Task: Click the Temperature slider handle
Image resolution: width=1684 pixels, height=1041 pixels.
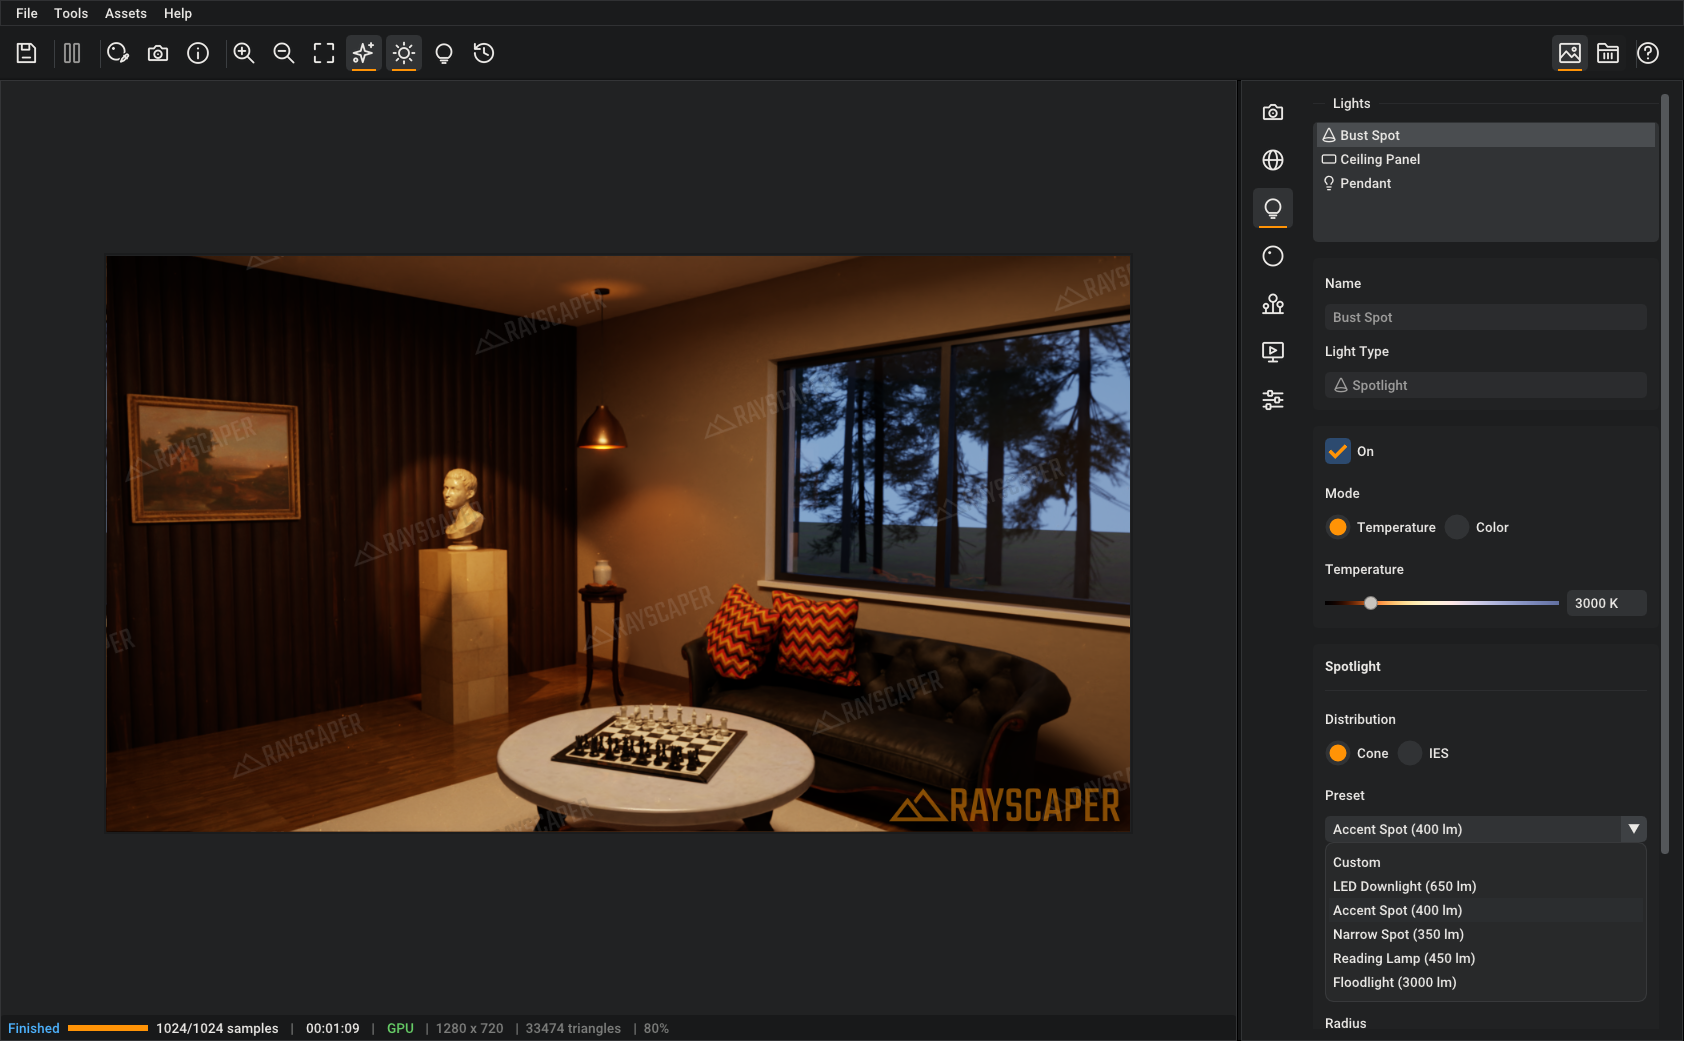Action: pyautogui.click(x=1371, y=603)
